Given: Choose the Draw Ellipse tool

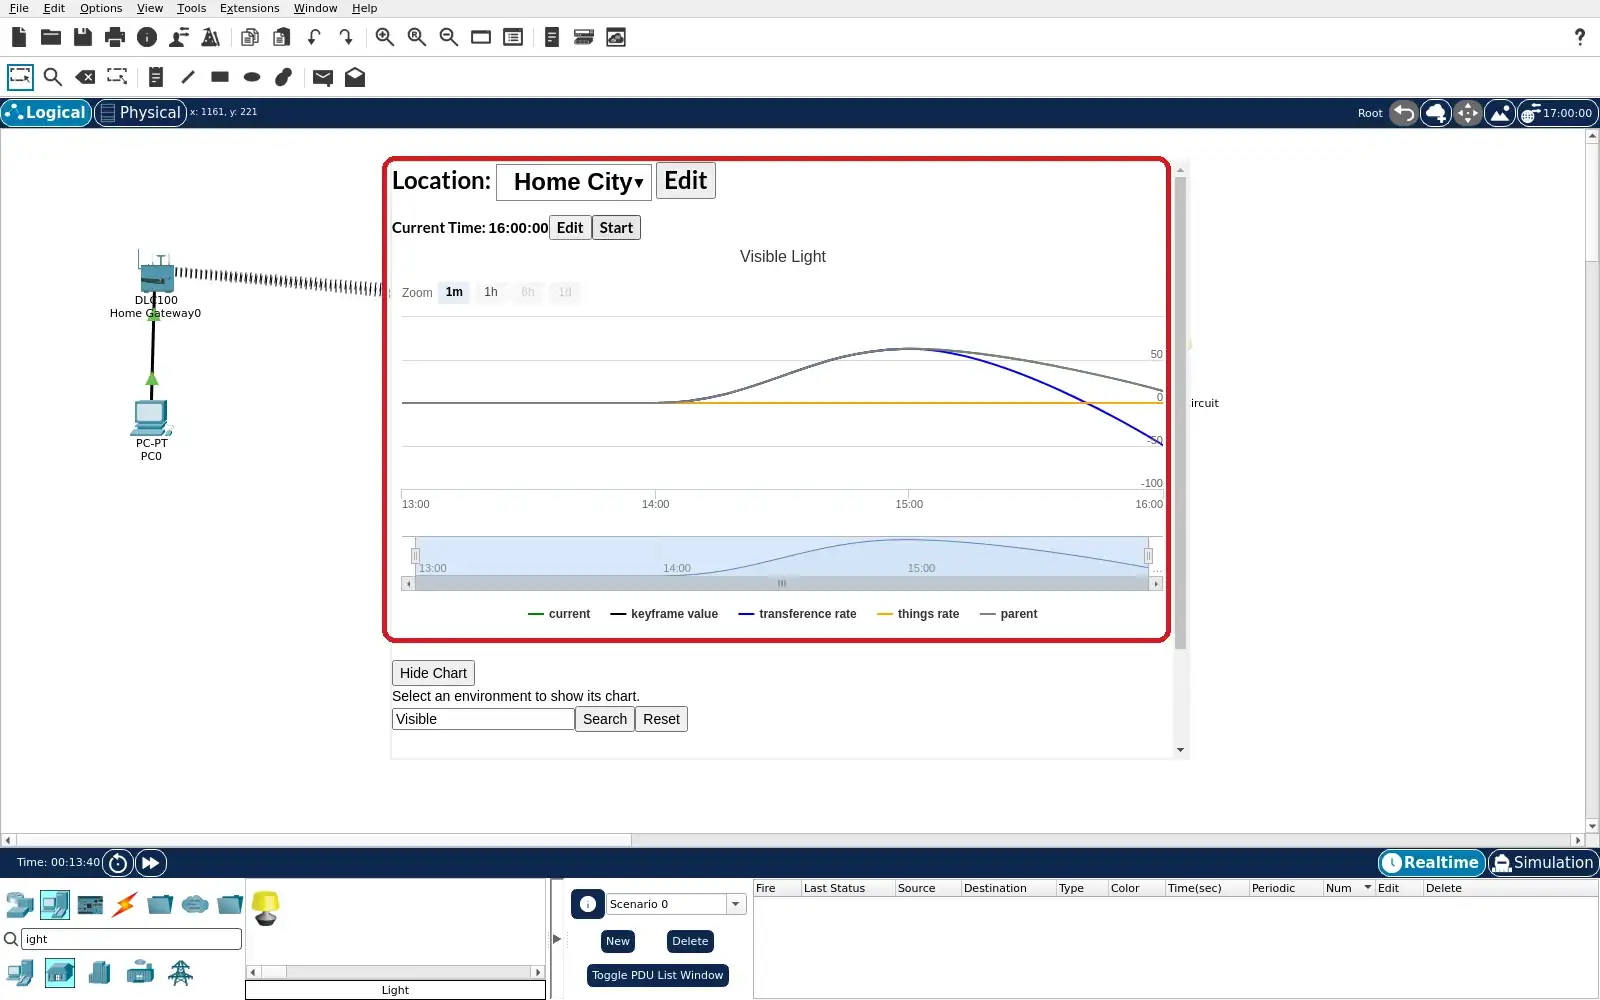Looking at the screenshot, I should coord(252,77).
